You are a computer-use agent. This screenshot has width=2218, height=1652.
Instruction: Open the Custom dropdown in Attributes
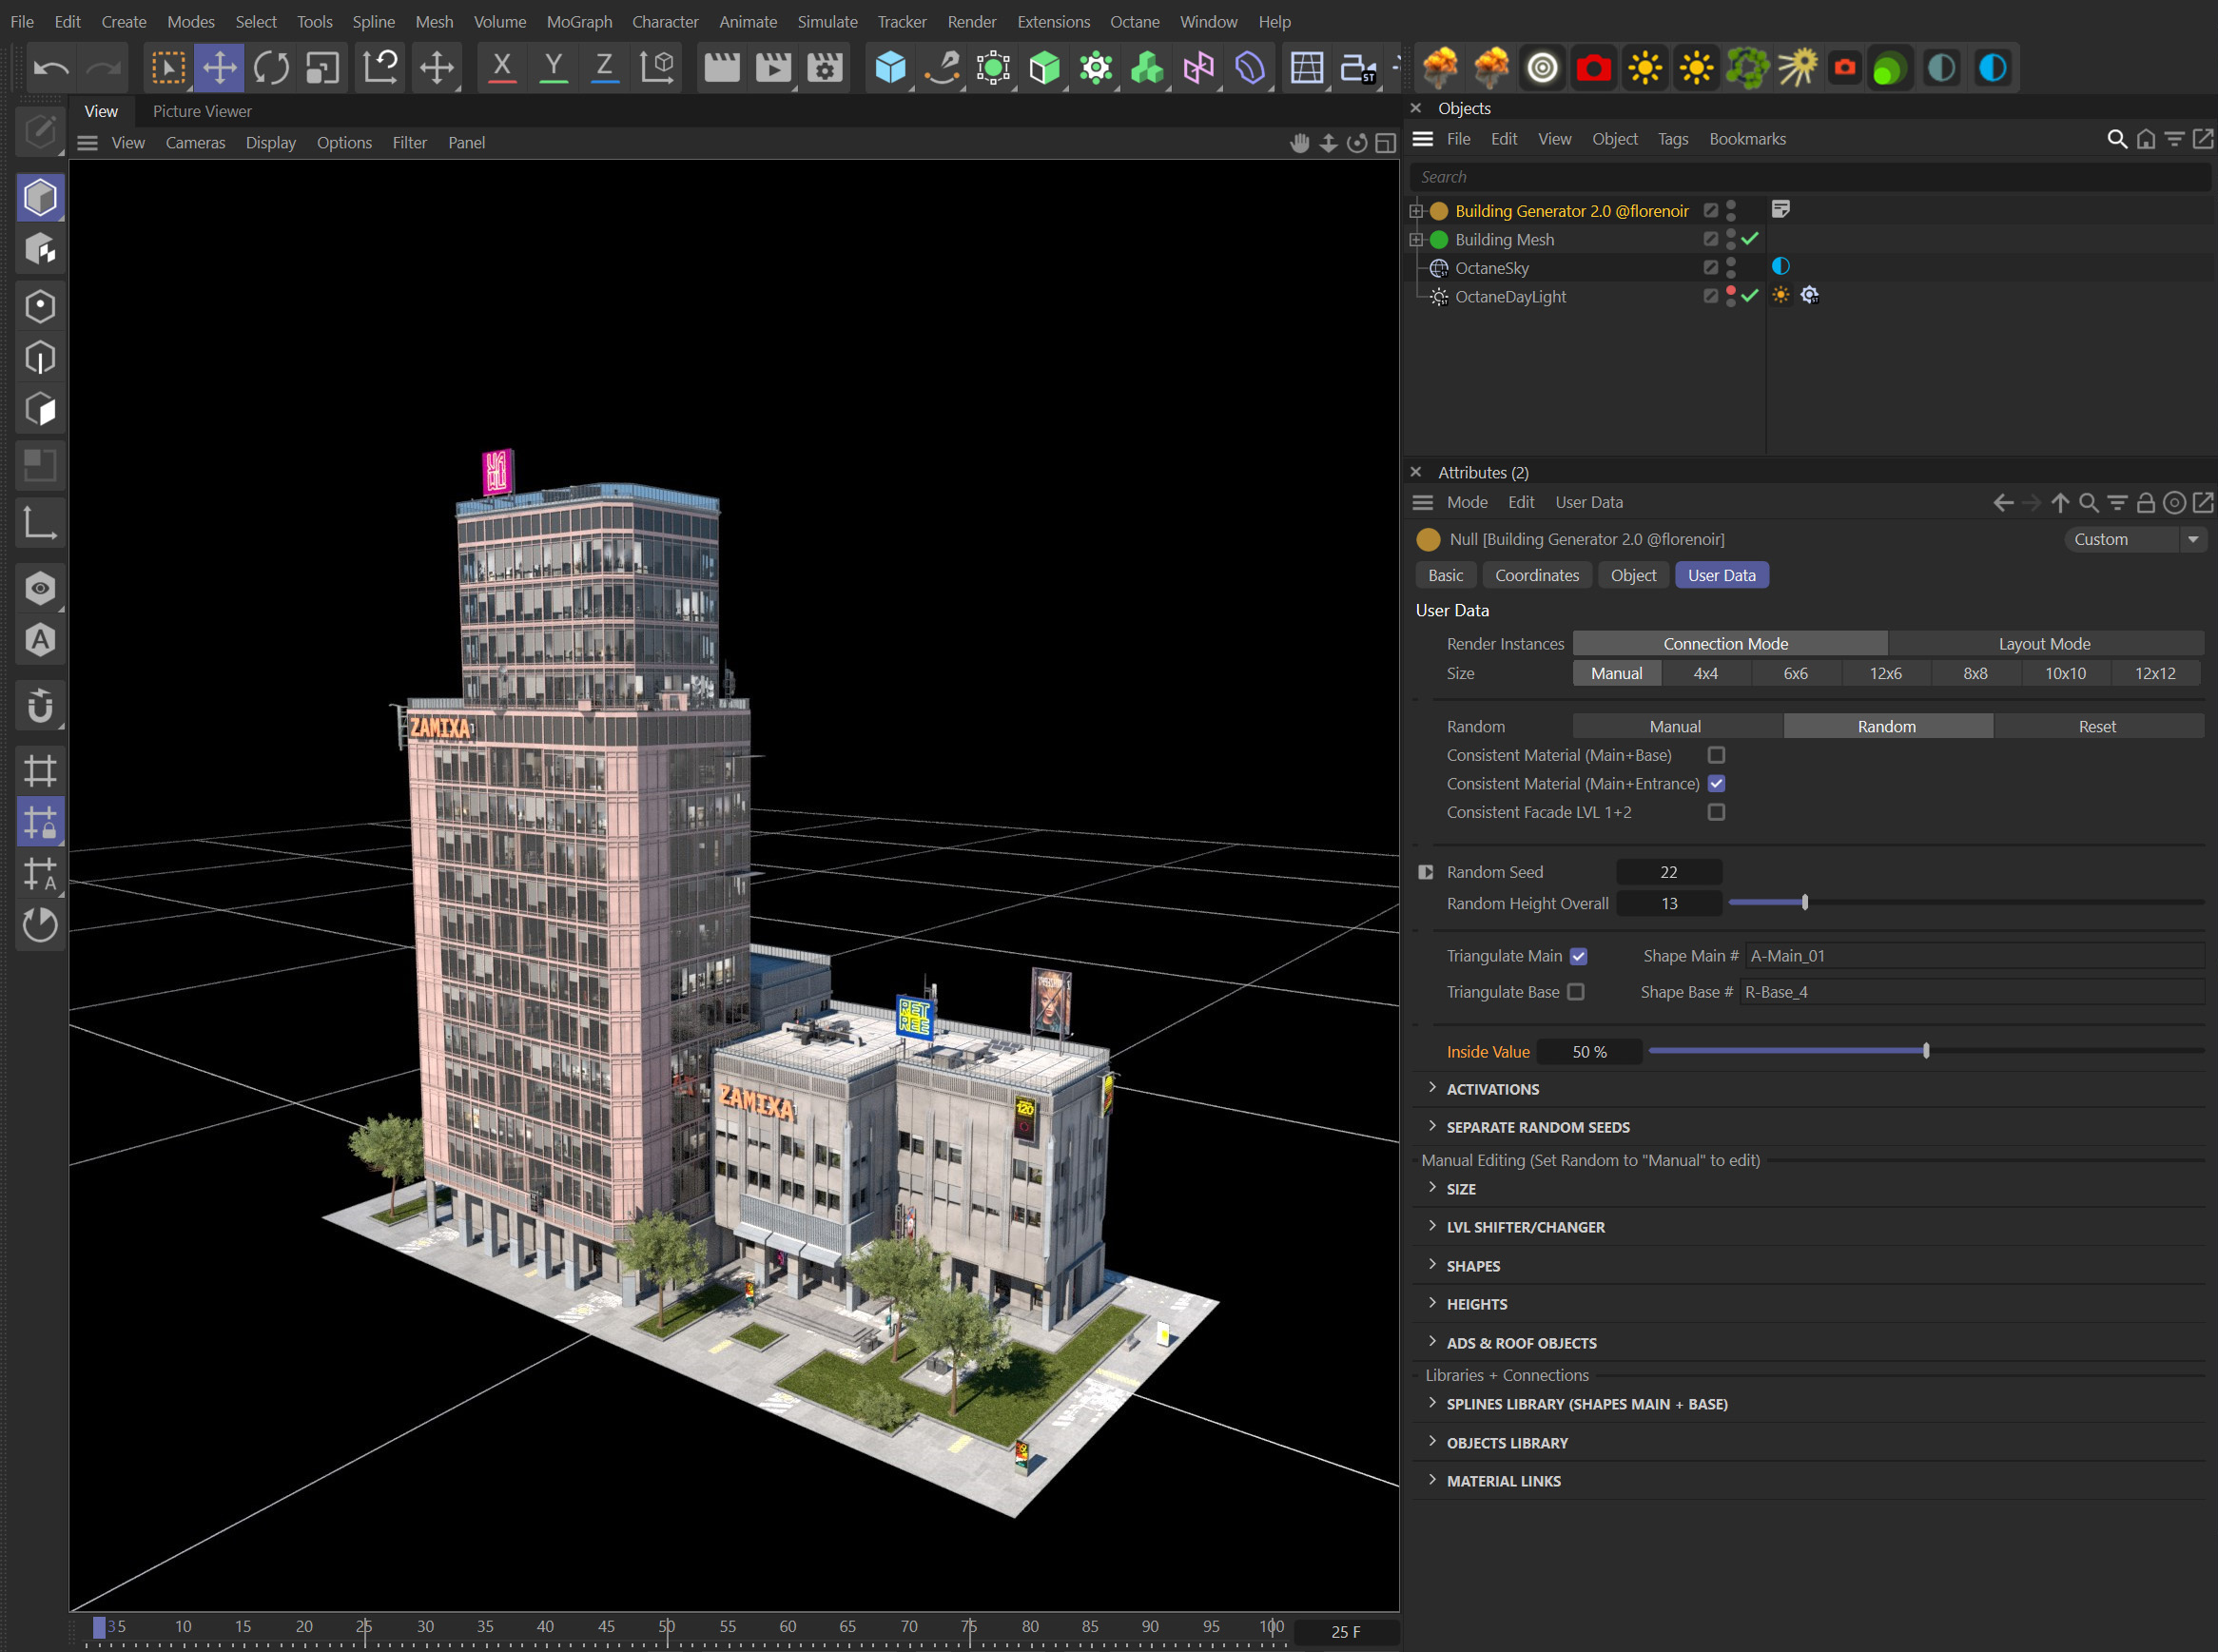(2135, 539)
